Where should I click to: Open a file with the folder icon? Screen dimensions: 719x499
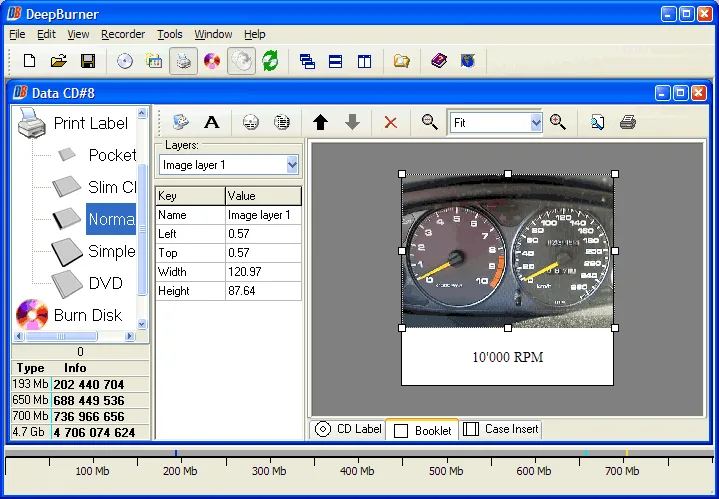(x=59, y=61)
